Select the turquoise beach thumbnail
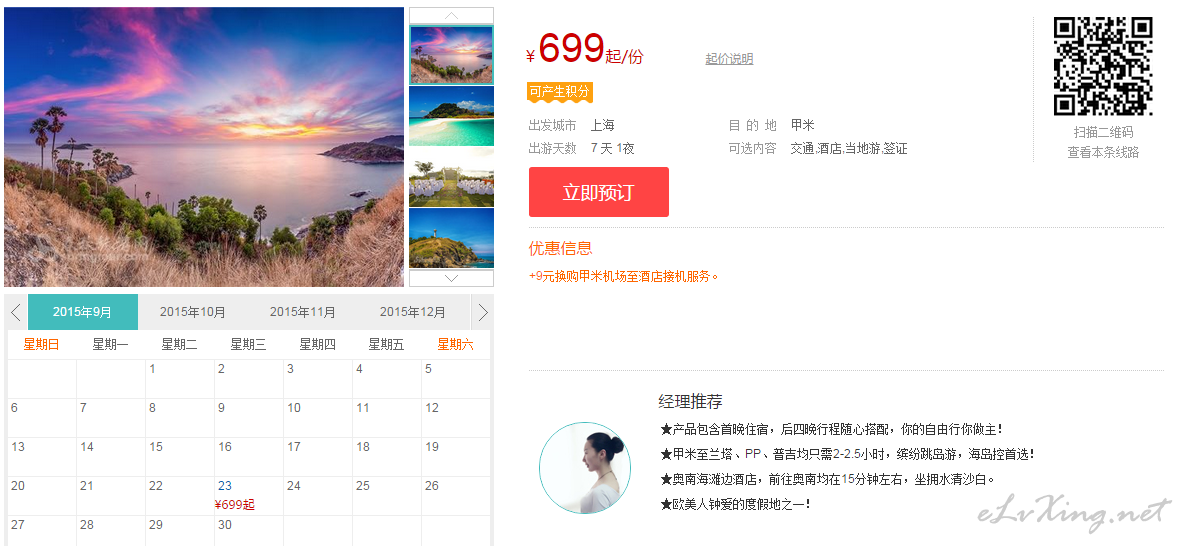The width and height of the screenshot is (1182, 546). click(452, 115)
